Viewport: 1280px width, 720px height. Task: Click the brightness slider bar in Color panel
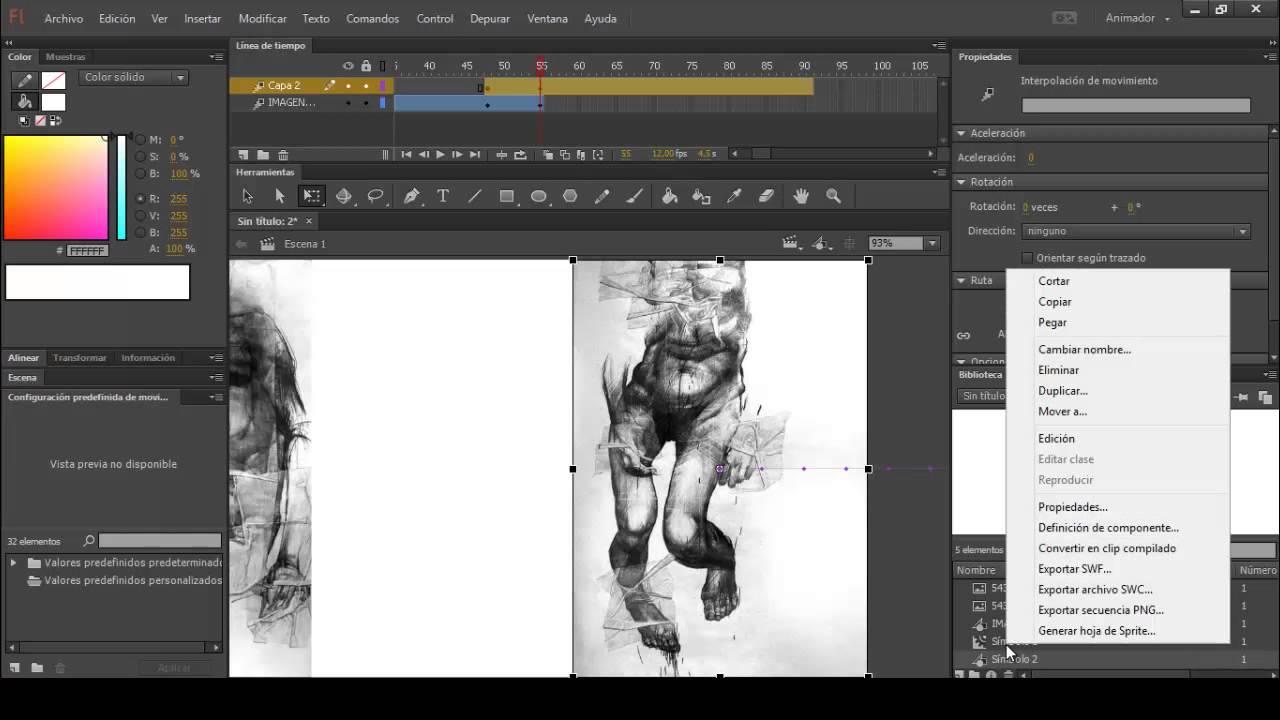(x=122, y=187)
